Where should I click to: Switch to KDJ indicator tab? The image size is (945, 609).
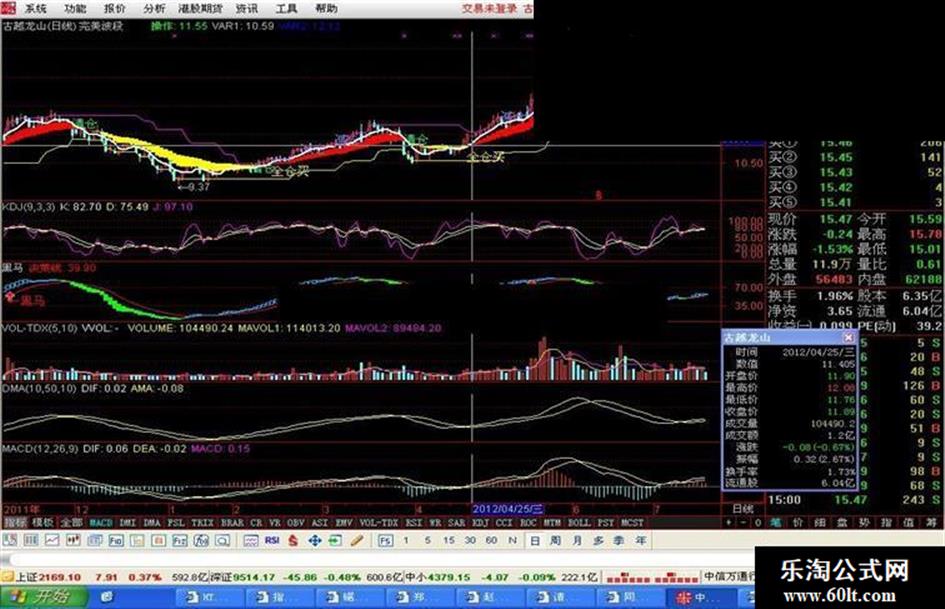coord(480,523)
